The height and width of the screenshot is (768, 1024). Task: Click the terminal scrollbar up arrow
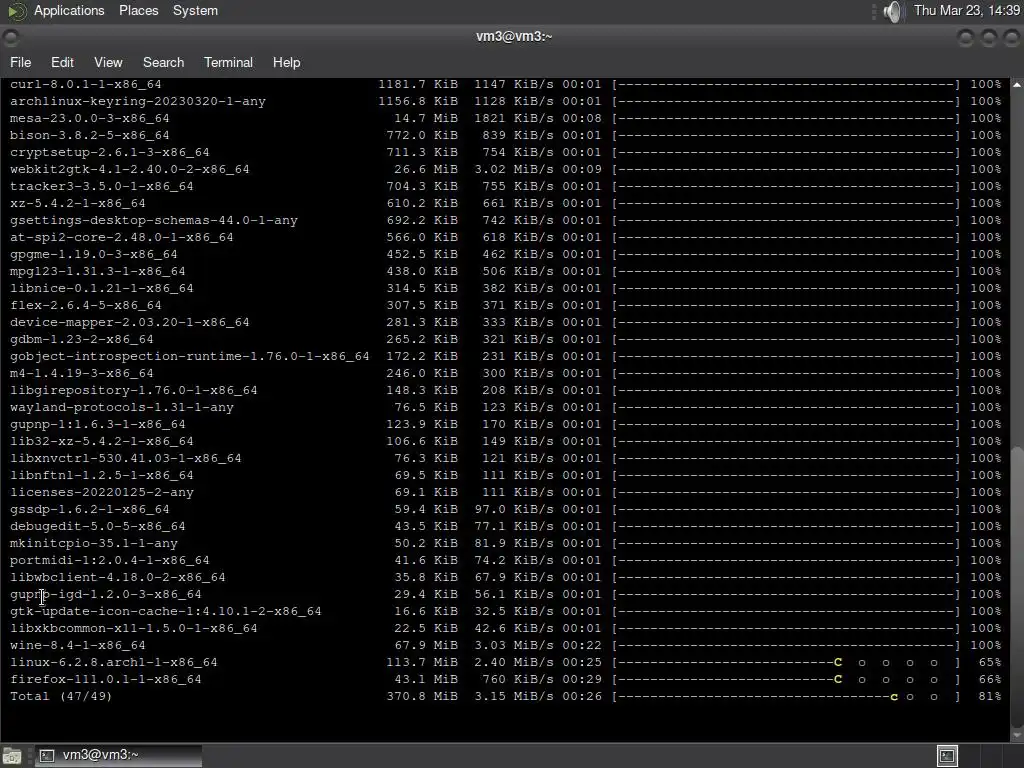pos(1017,85)
